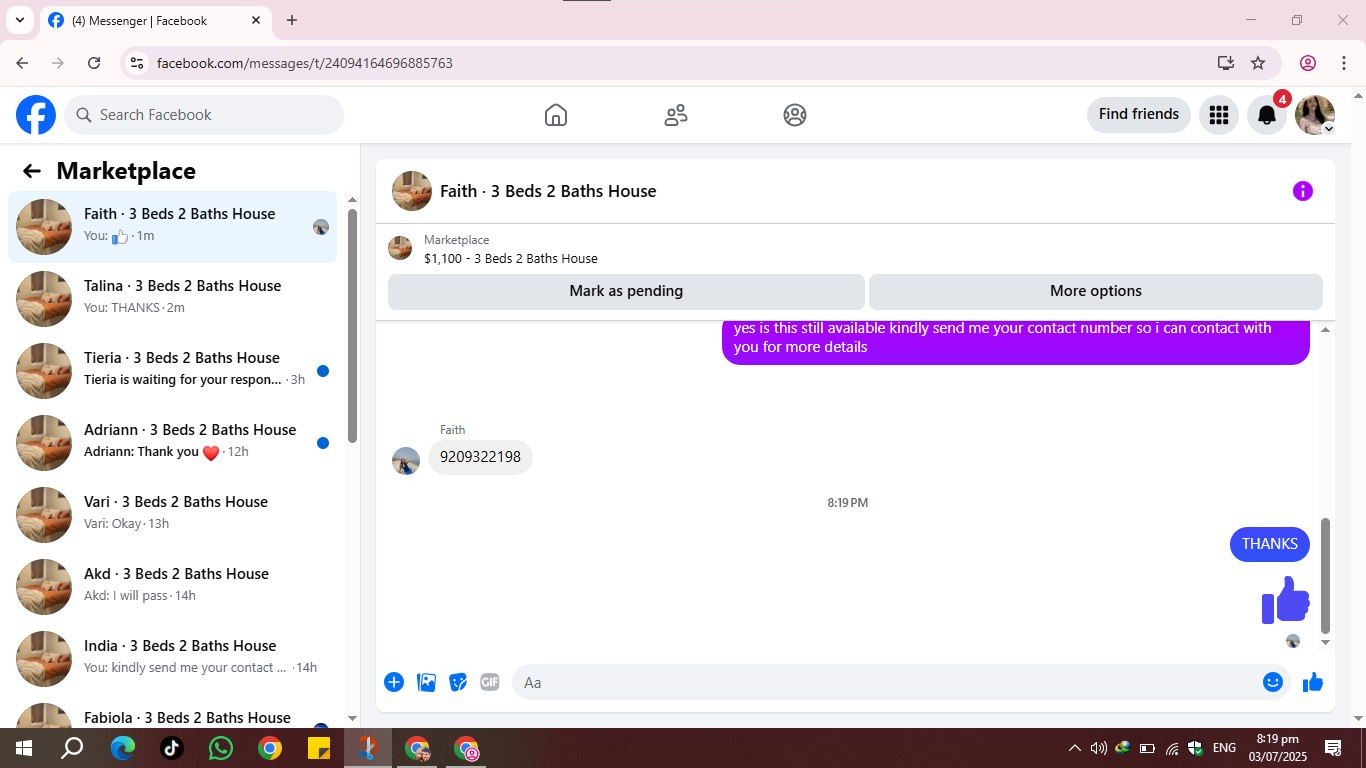The height and width of the screenshot is (768, 1366).
Task: Open Sticky Notes from the taskbar
Action: [318, 748]
